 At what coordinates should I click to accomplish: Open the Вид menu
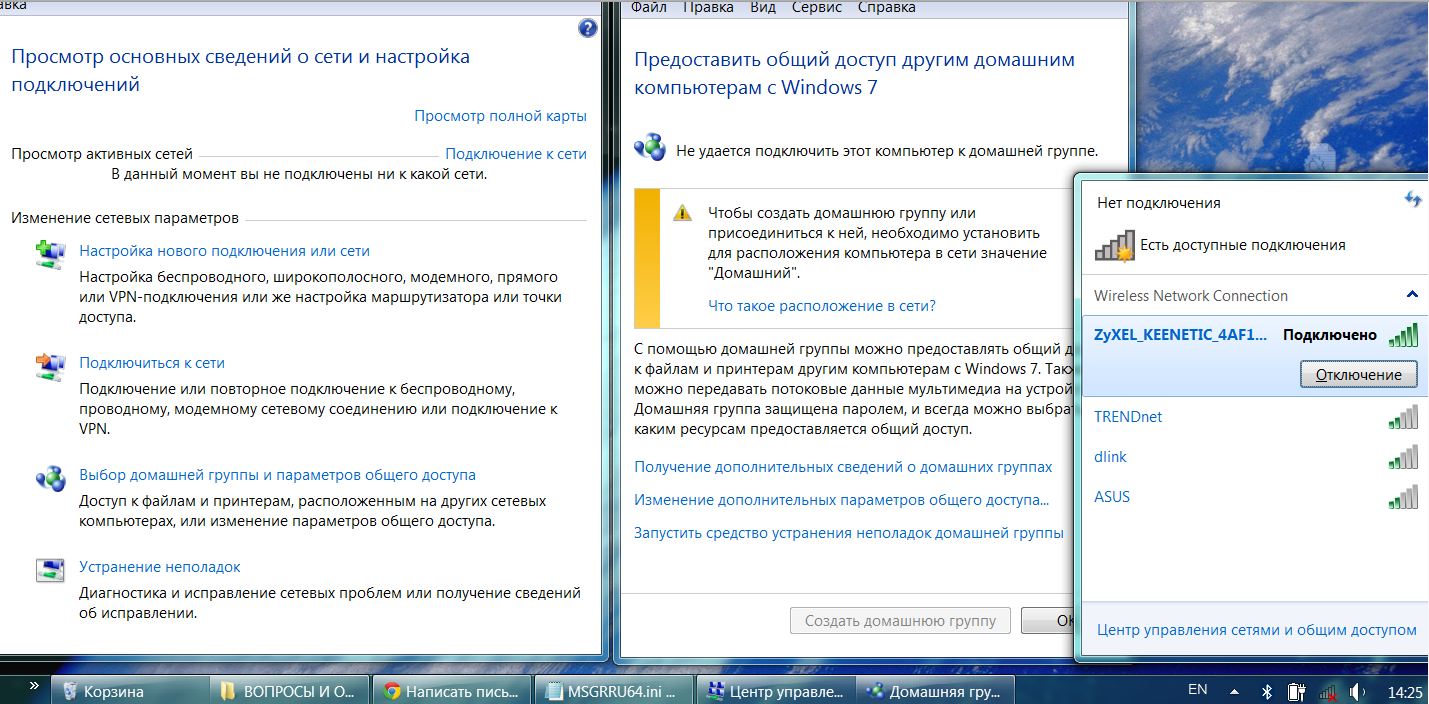click(762, 7)
